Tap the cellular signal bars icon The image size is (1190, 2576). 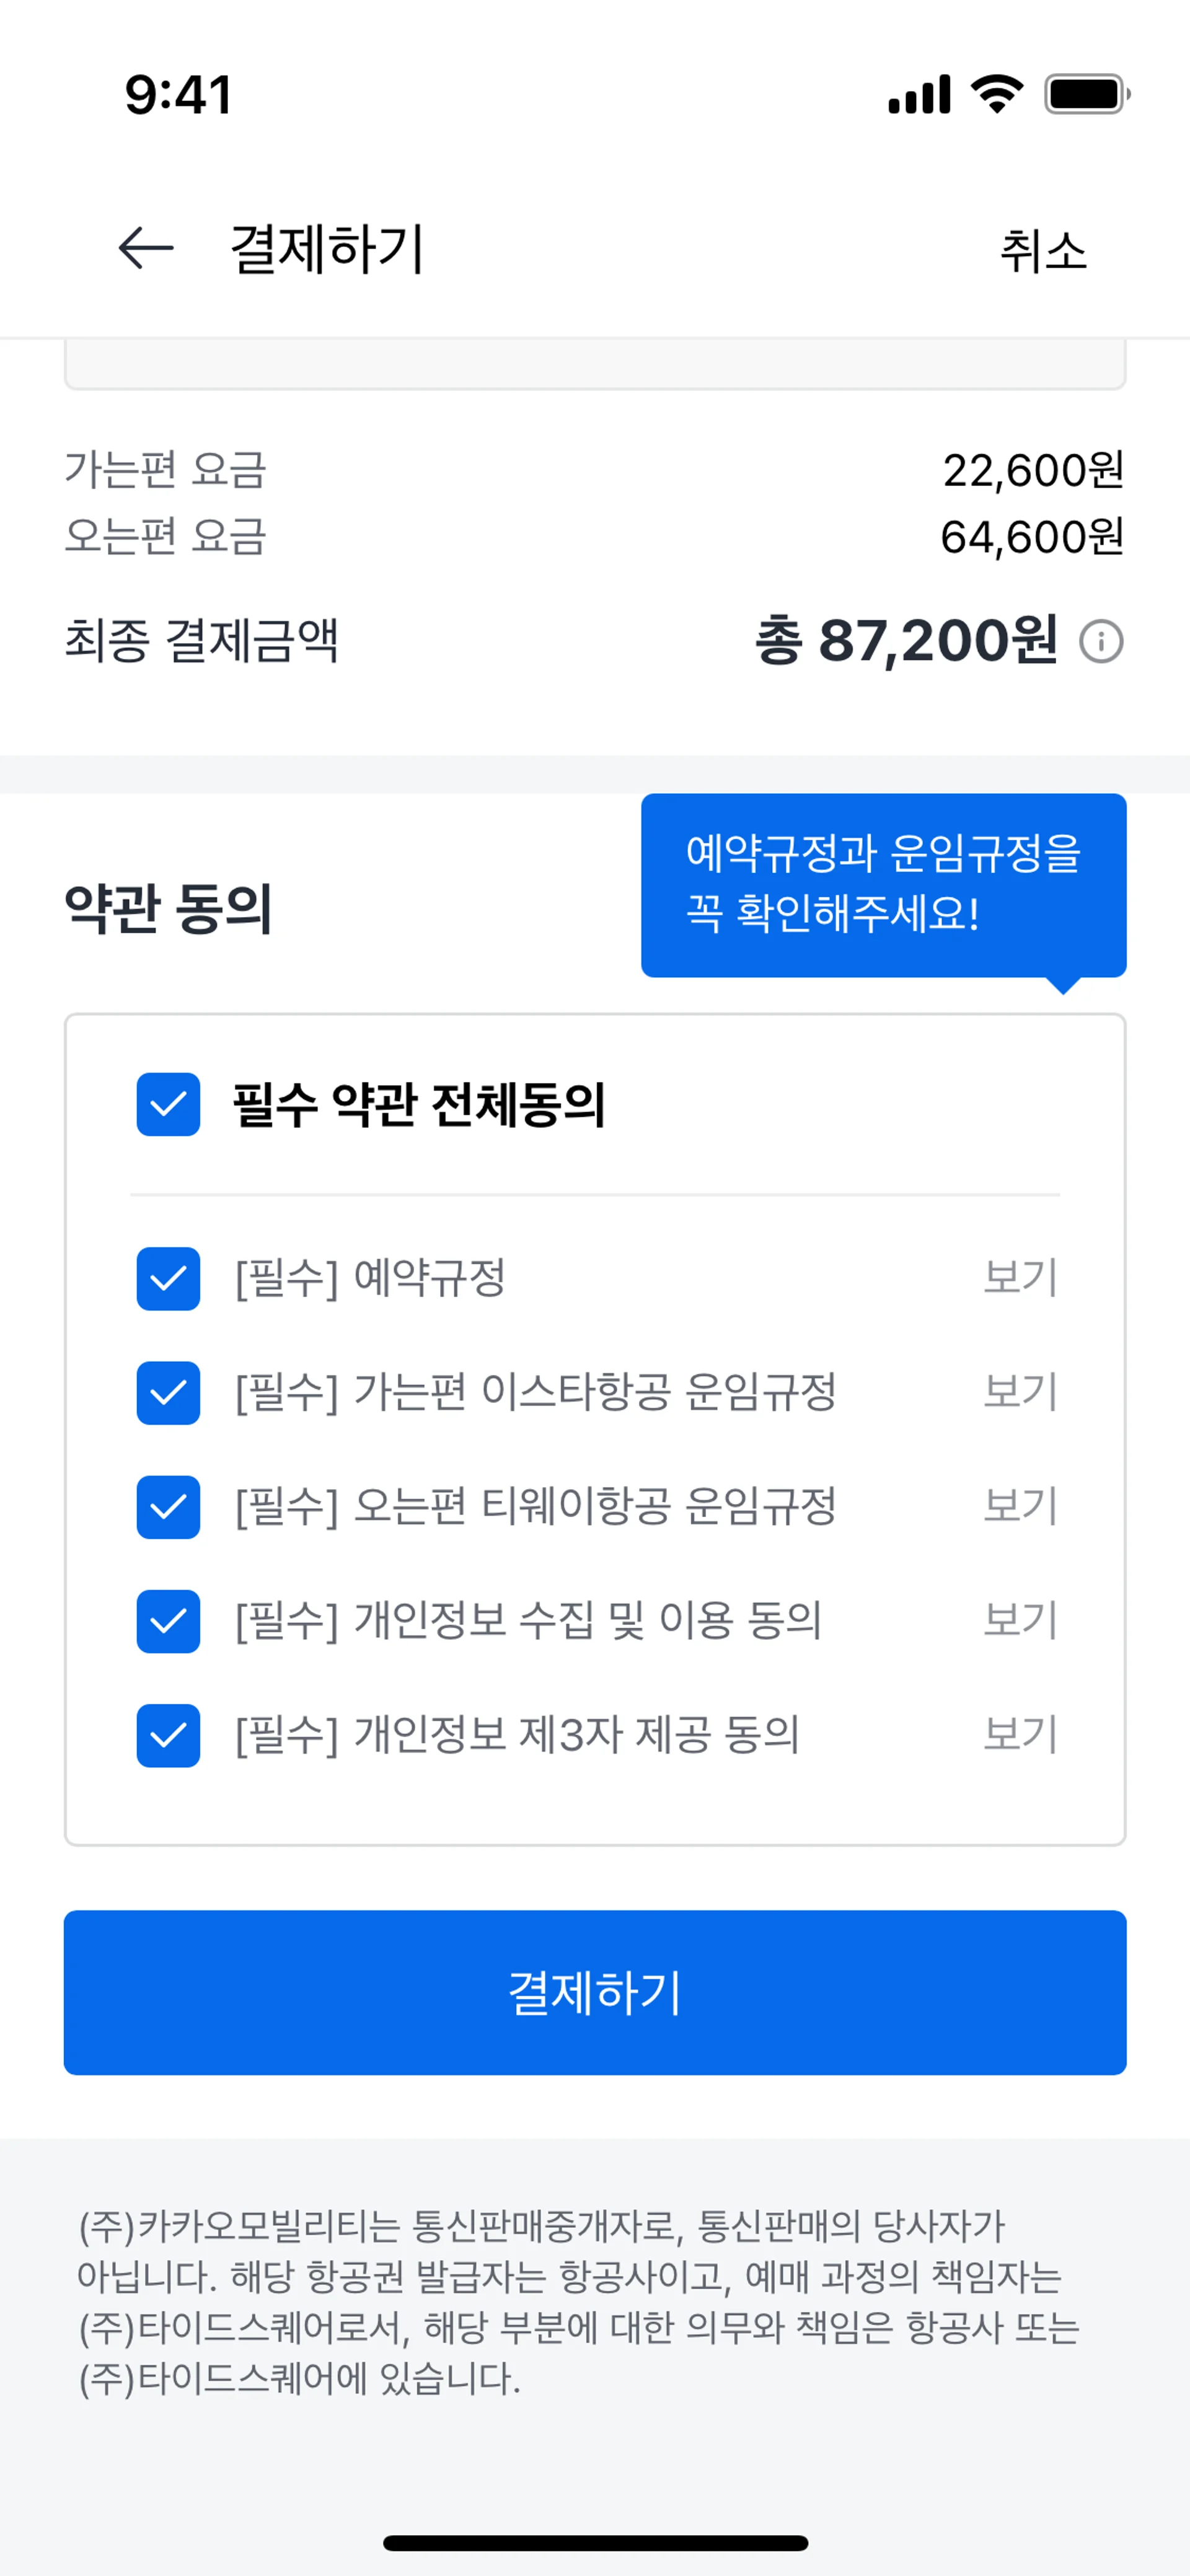[919, 95]
